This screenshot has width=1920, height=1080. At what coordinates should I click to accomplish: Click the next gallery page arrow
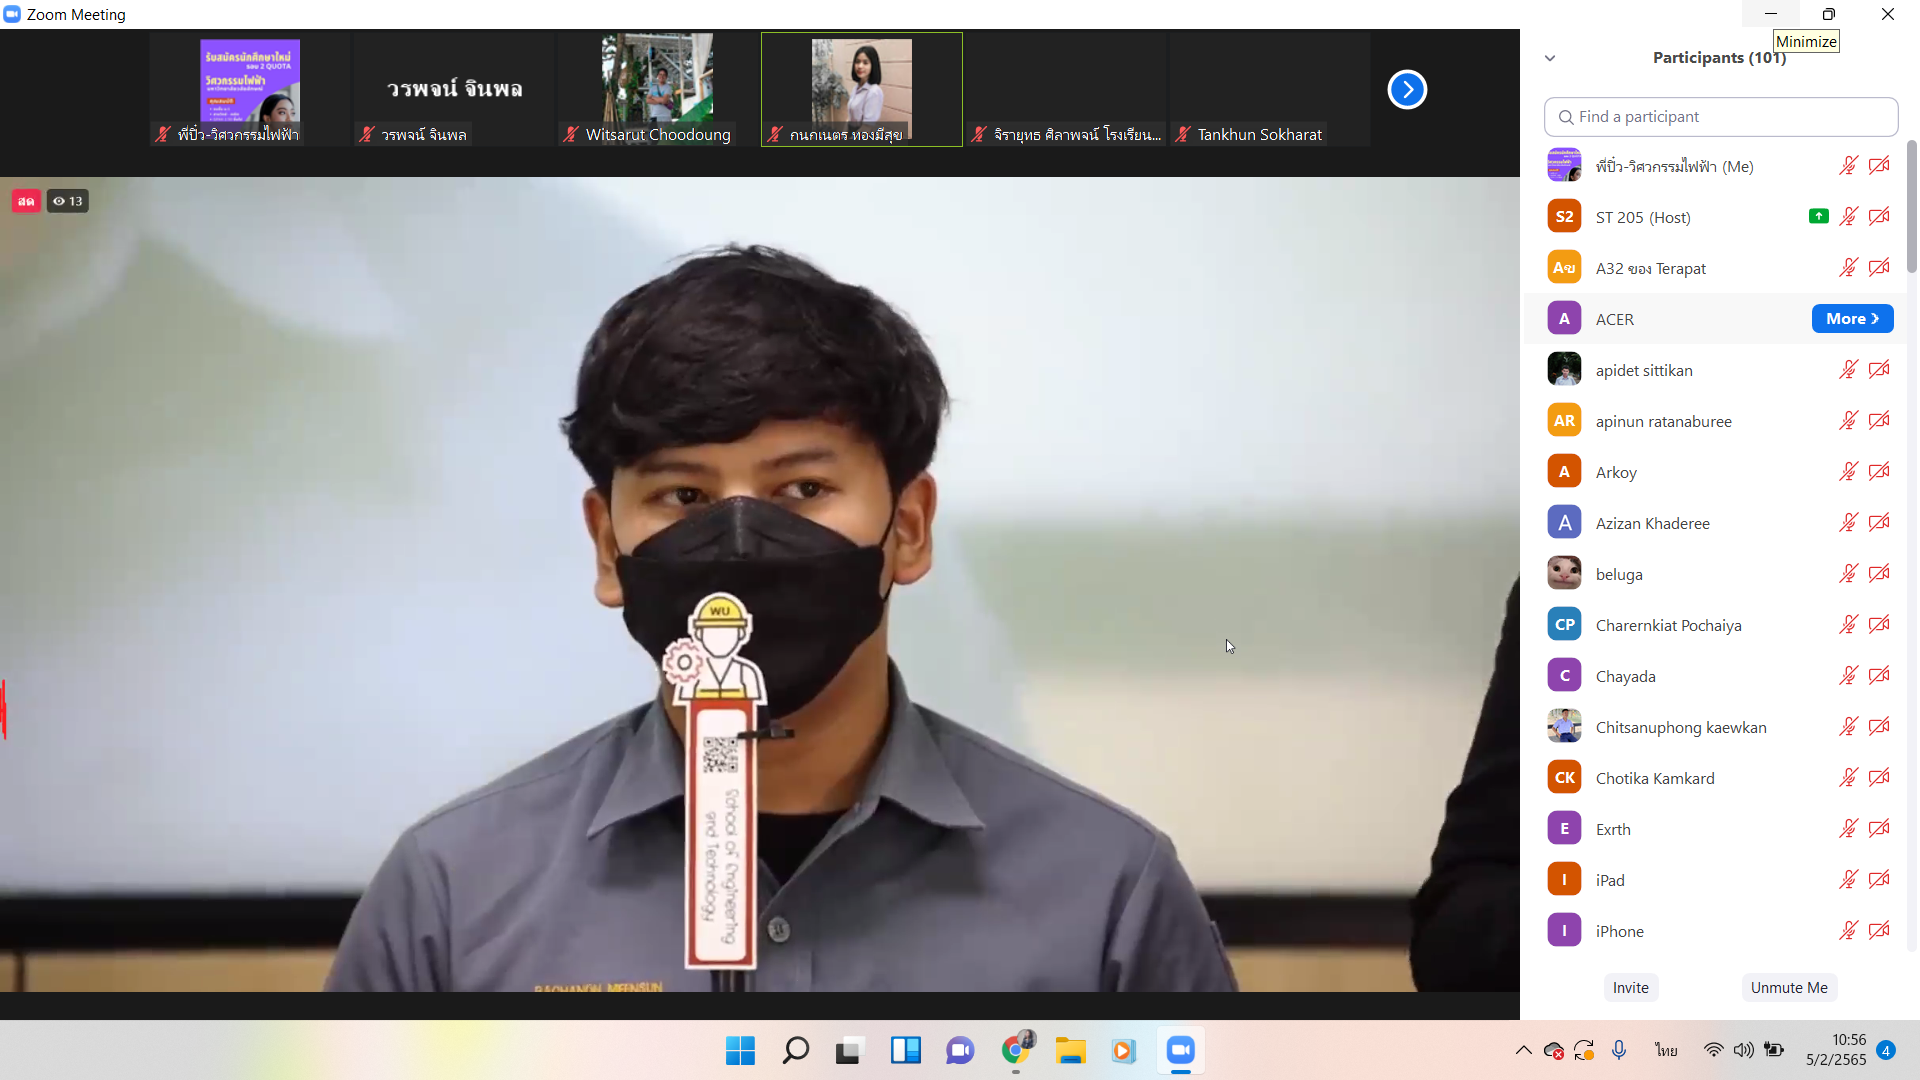[x=1407, y=90]
